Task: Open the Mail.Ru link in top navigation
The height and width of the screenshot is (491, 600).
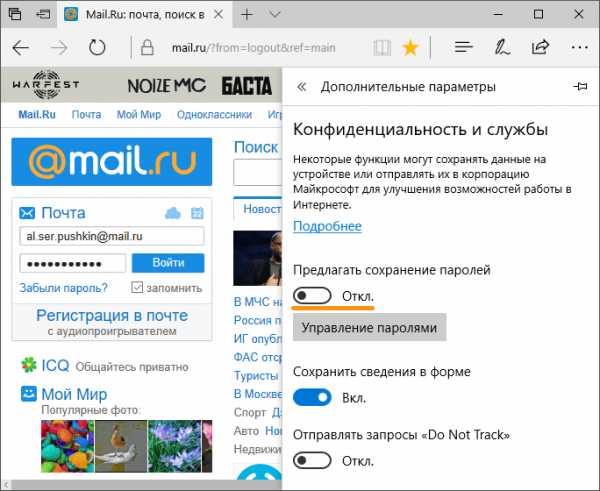Action: tap(37, 115)
